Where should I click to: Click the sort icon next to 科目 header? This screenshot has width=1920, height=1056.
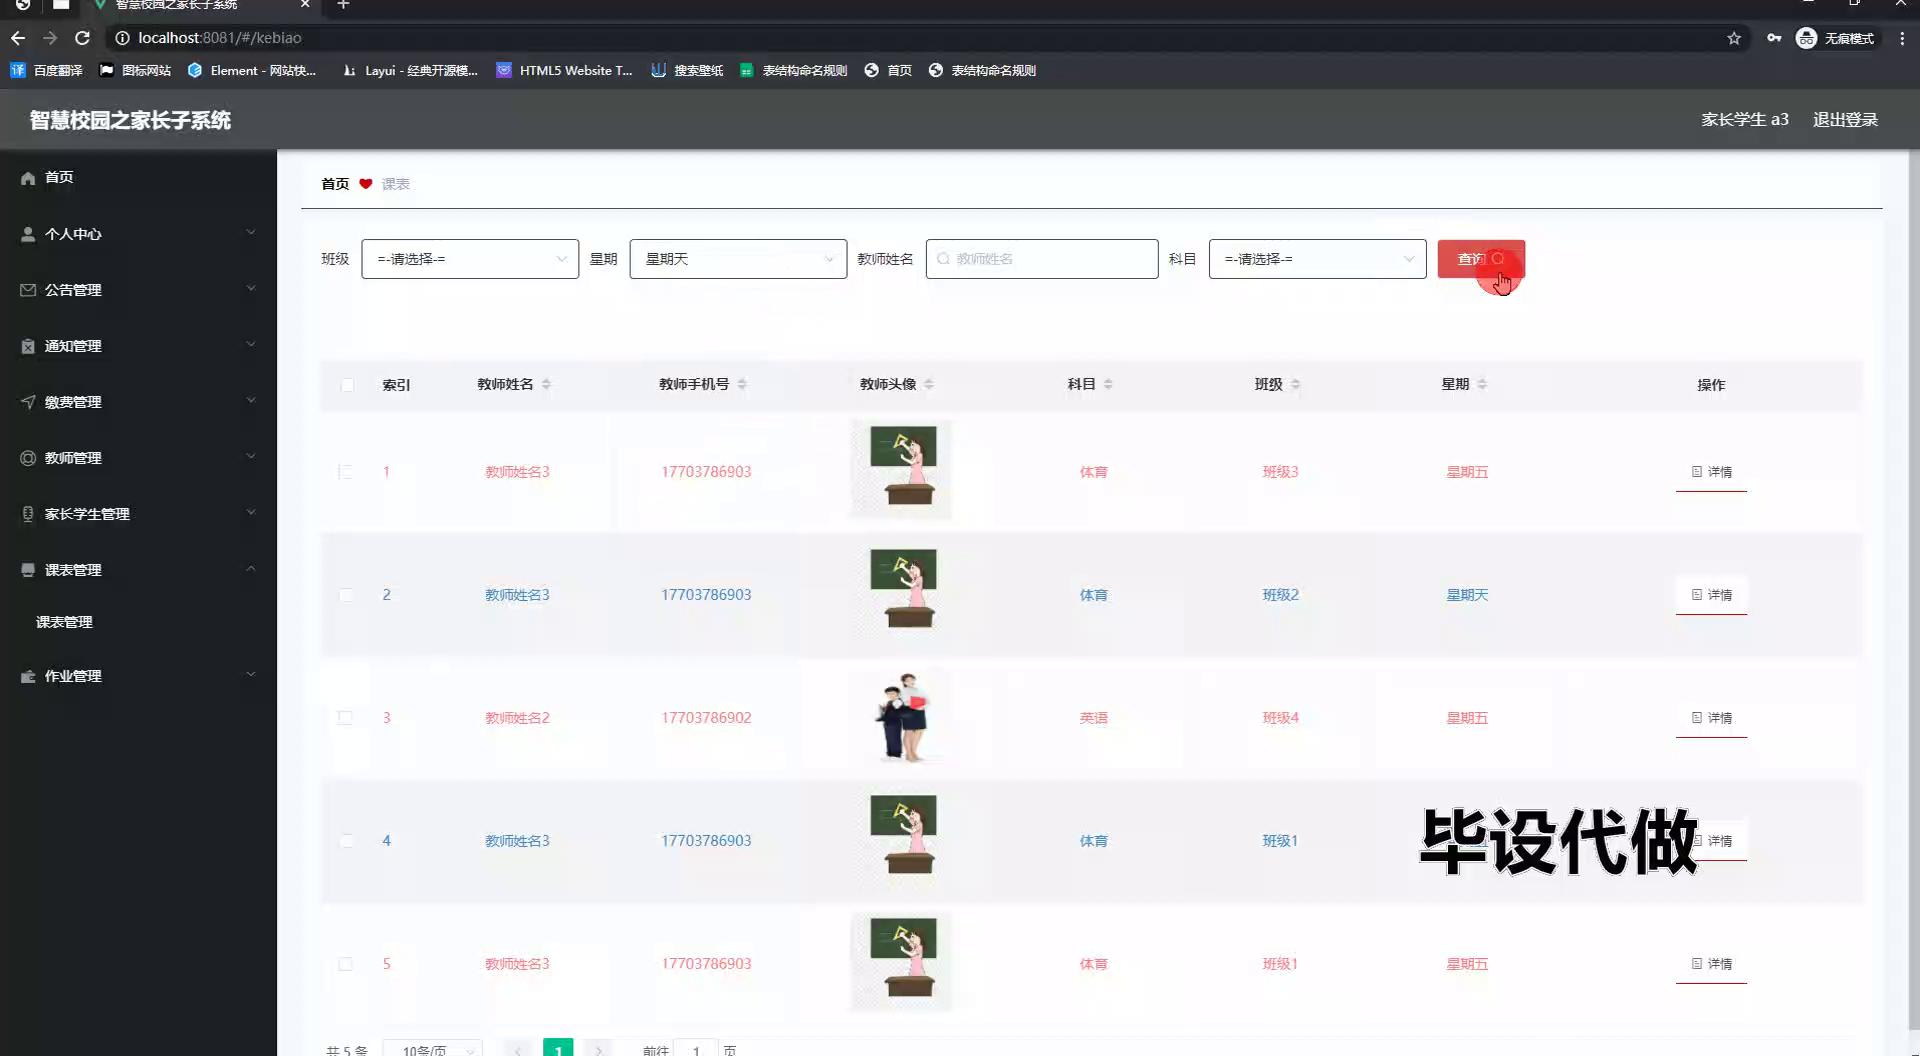pos(1108,384)
